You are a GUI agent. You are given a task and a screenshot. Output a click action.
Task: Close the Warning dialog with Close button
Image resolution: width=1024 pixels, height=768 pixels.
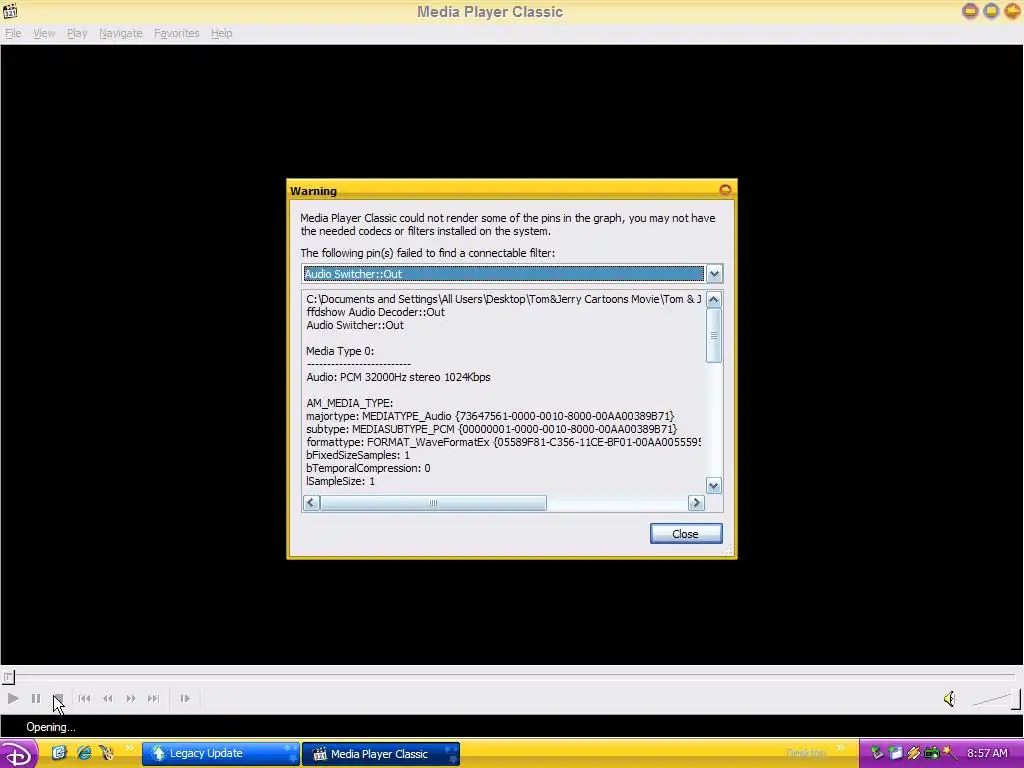click(686, 534)
